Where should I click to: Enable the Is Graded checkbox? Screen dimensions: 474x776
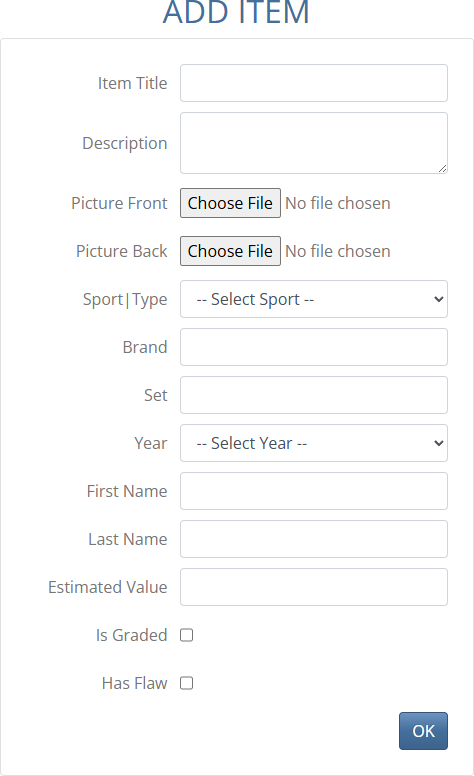click(x=187, y=635)
